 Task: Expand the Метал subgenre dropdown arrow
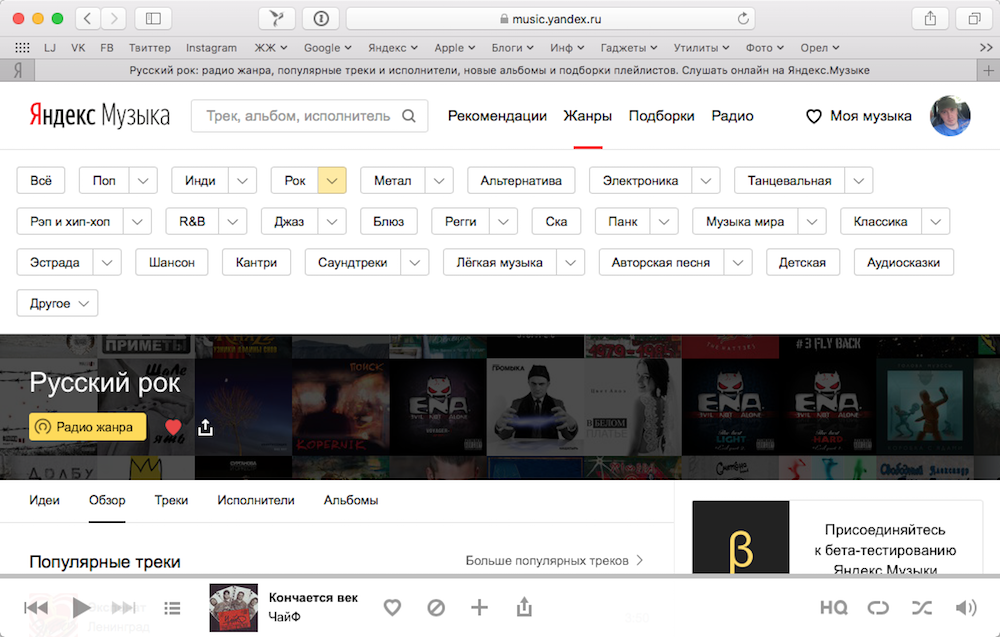[439, 180]
